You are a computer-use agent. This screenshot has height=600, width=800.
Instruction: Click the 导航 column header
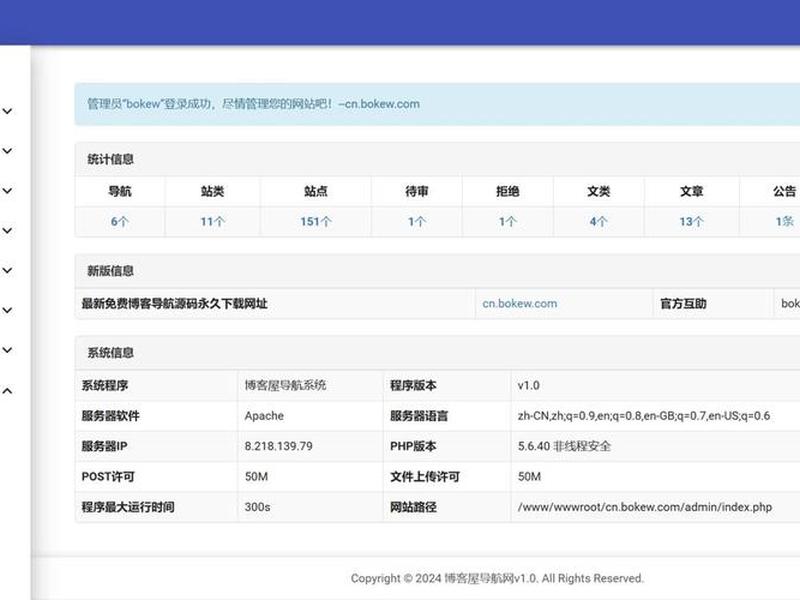pos(120,191)
